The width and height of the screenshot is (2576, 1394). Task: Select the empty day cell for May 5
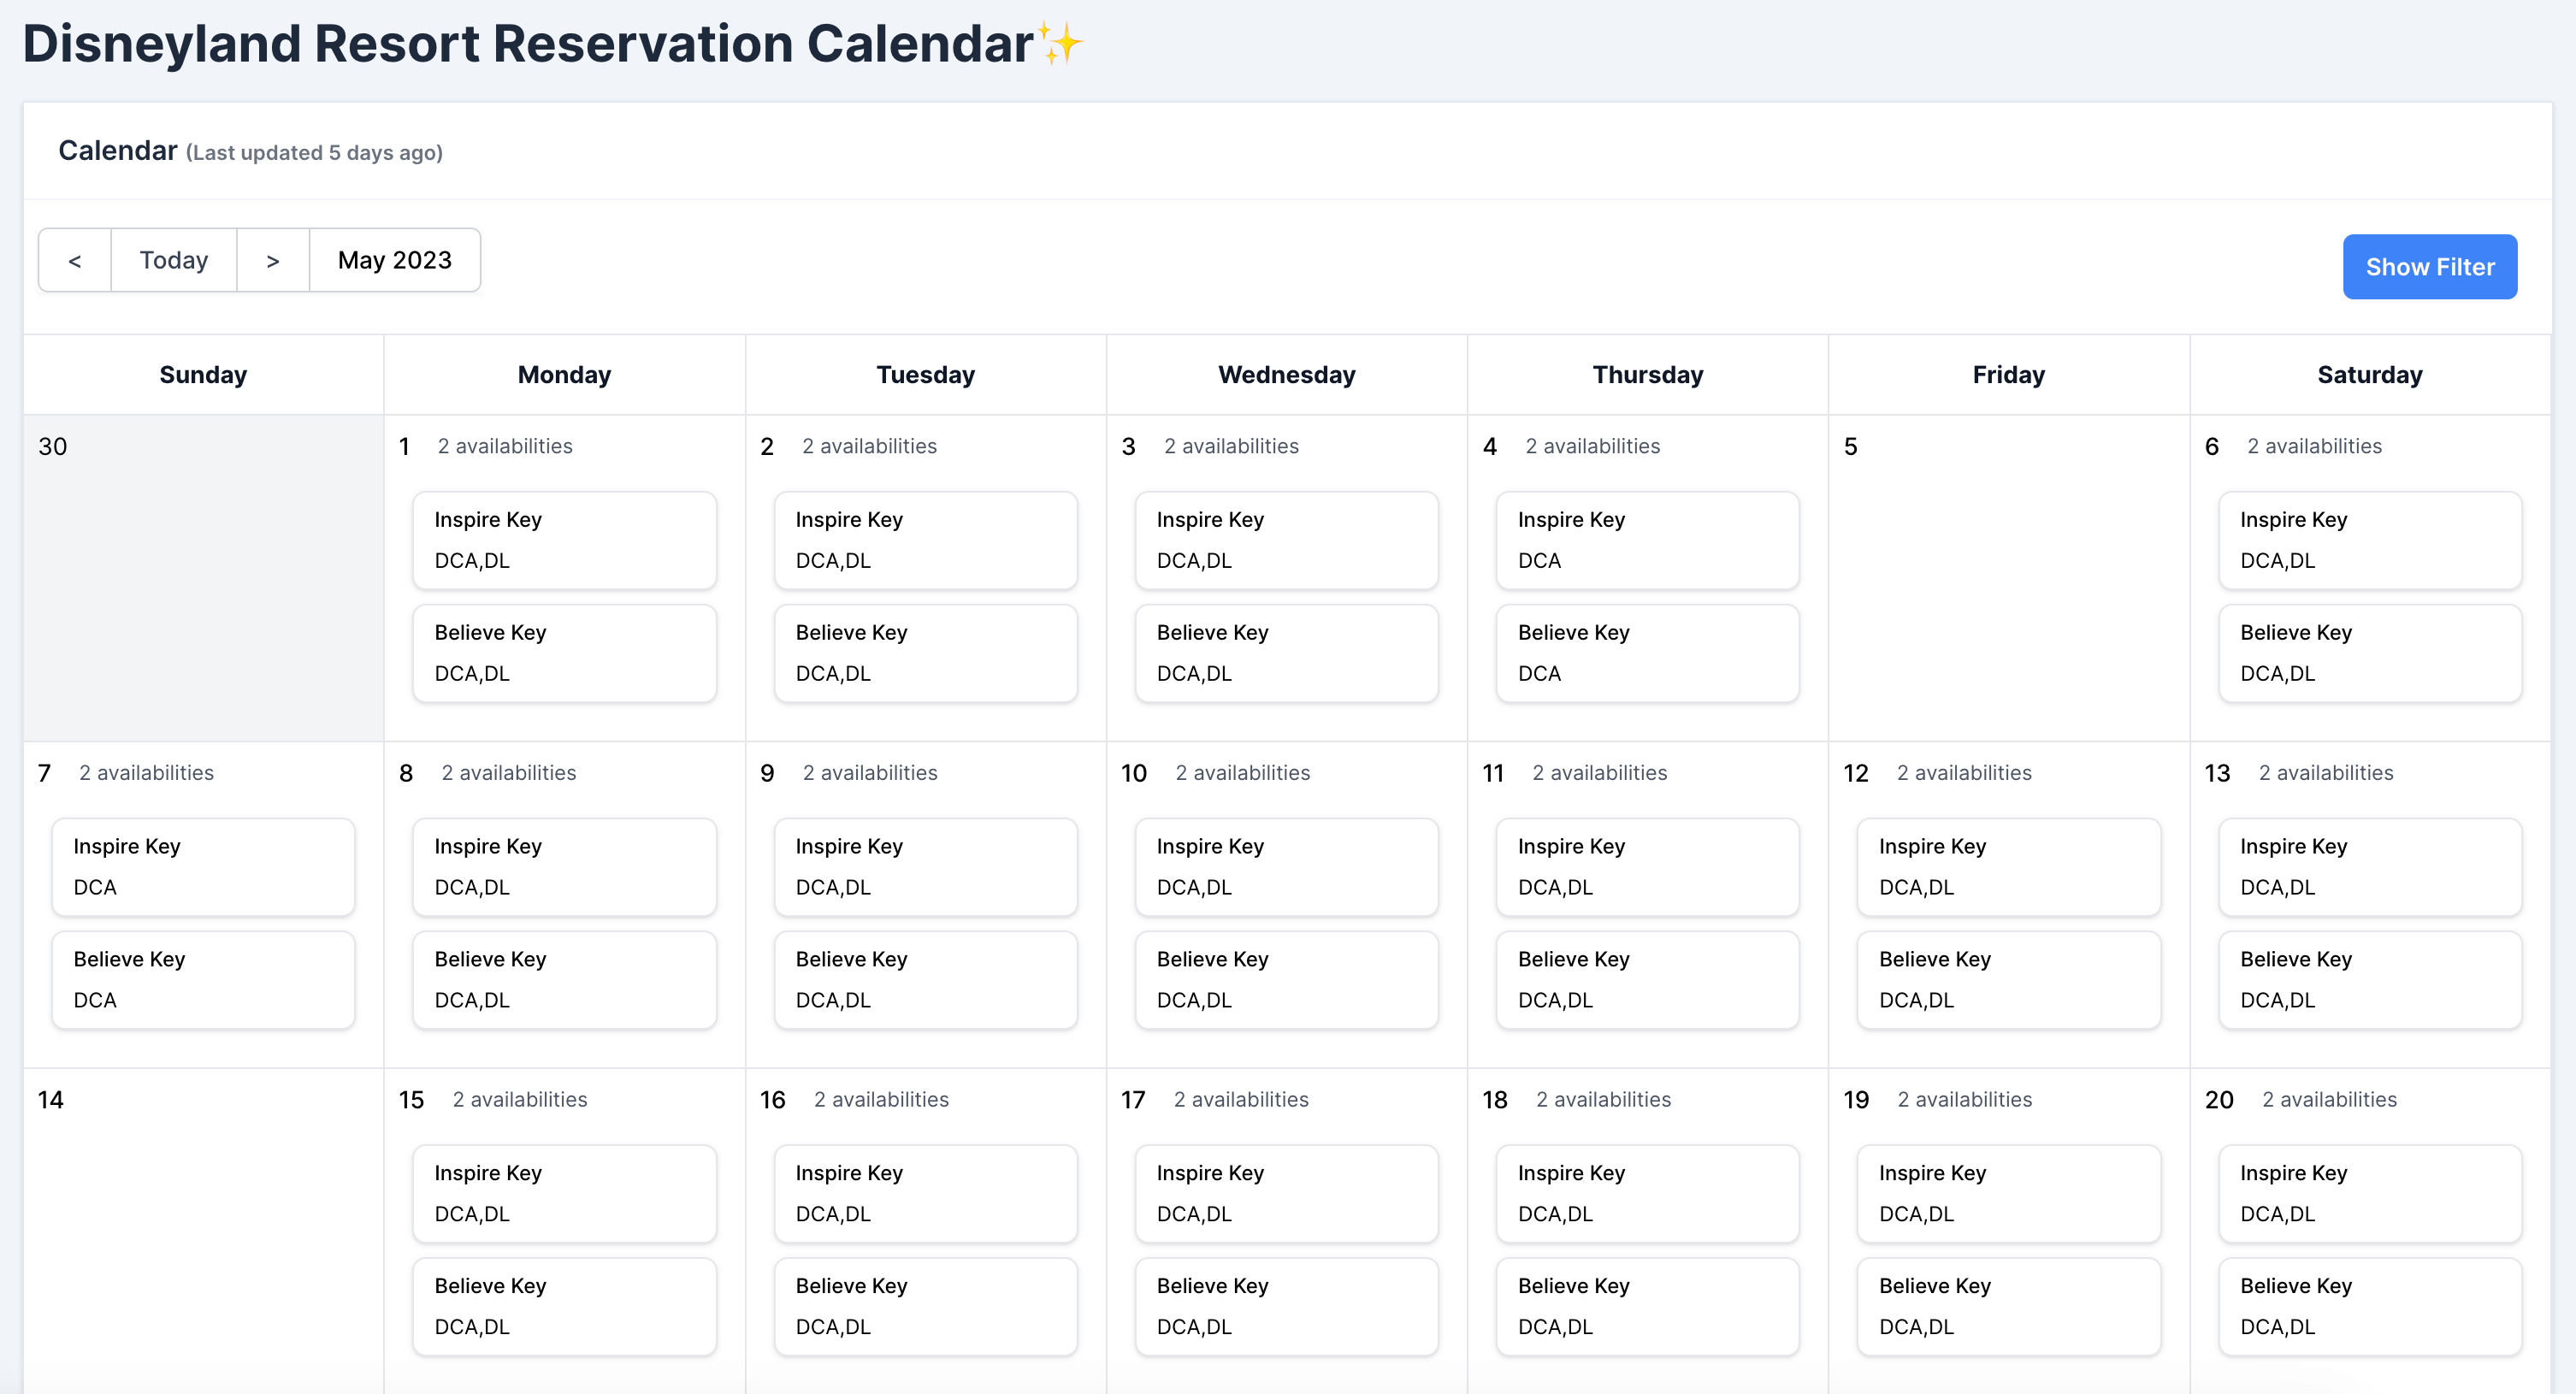(x=2008, y=580)
